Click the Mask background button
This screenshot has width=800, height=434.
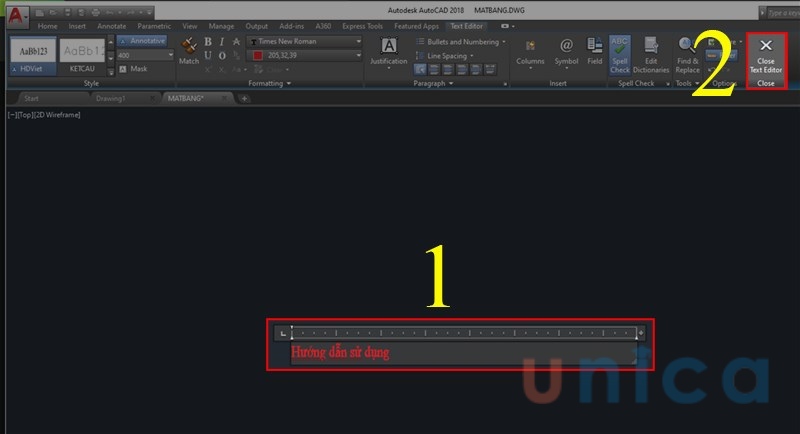[133, 69]
